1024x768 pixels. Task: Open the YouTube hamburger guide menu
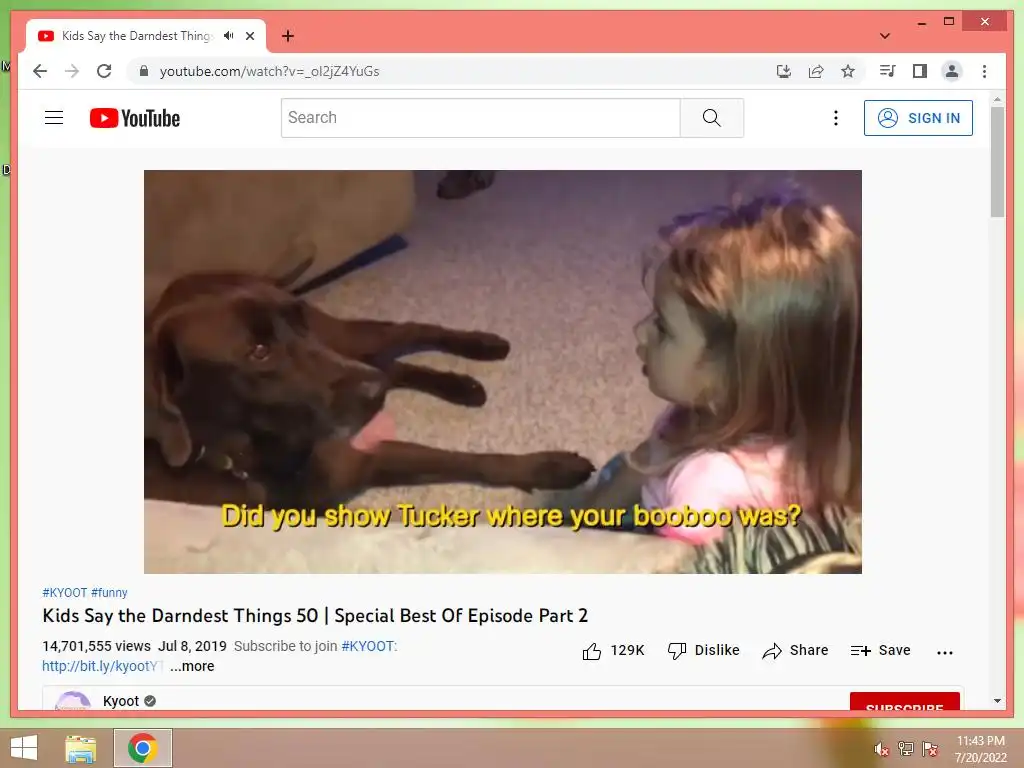point(54,118)
